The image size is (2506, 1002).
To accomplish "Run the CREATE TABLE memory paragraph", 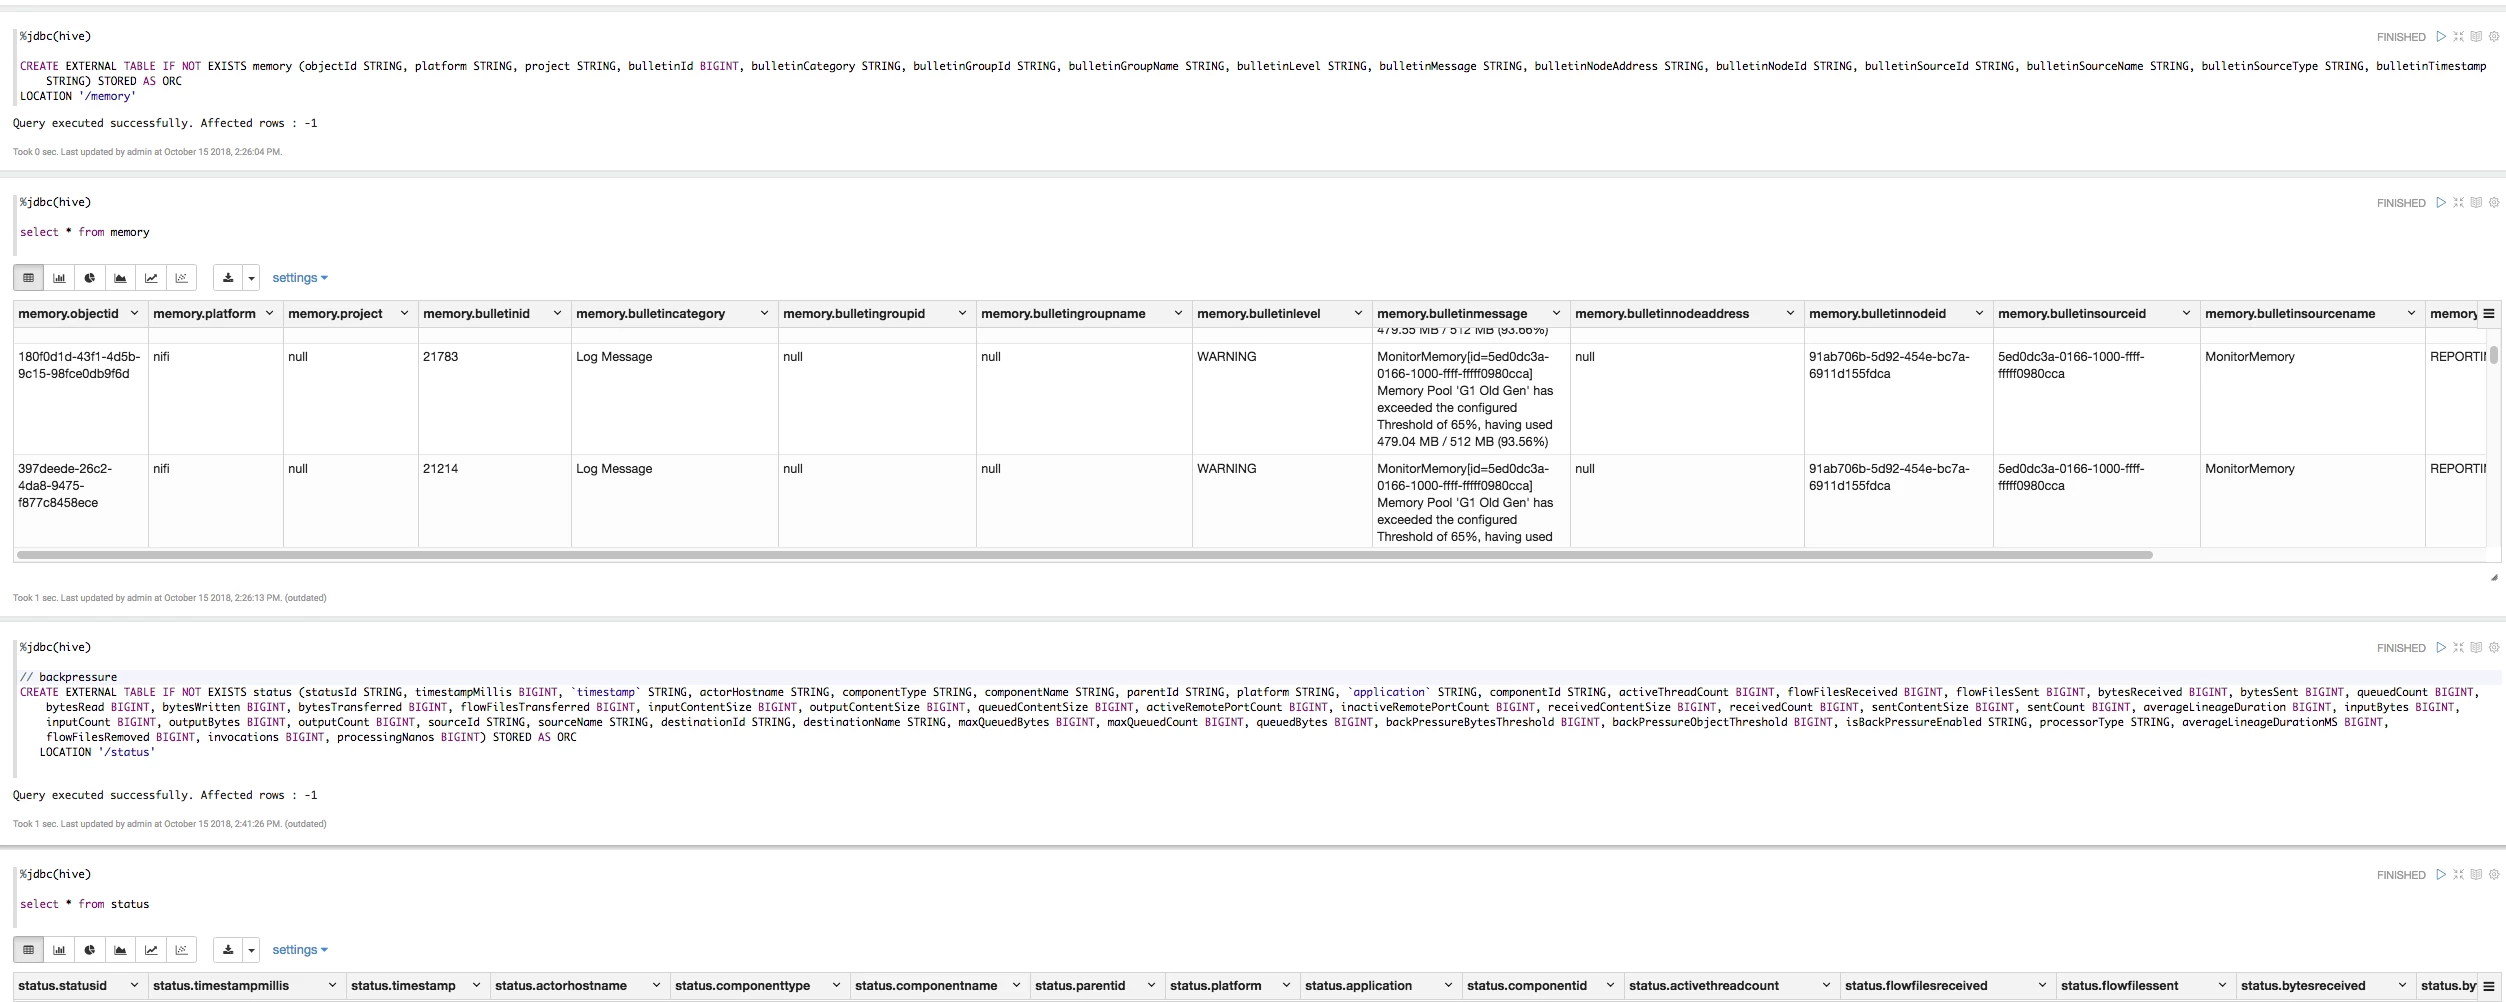I will click(x=2441, y=37).
